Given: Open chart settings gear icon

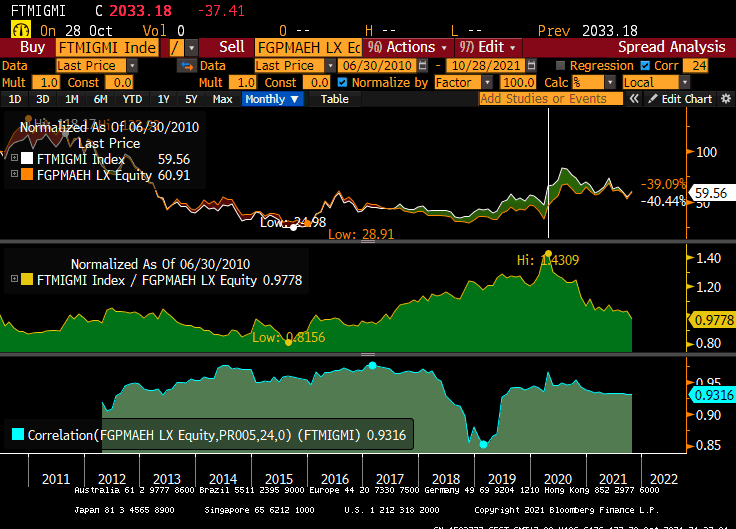Looking at the screenshot, I should click(726, 99).
